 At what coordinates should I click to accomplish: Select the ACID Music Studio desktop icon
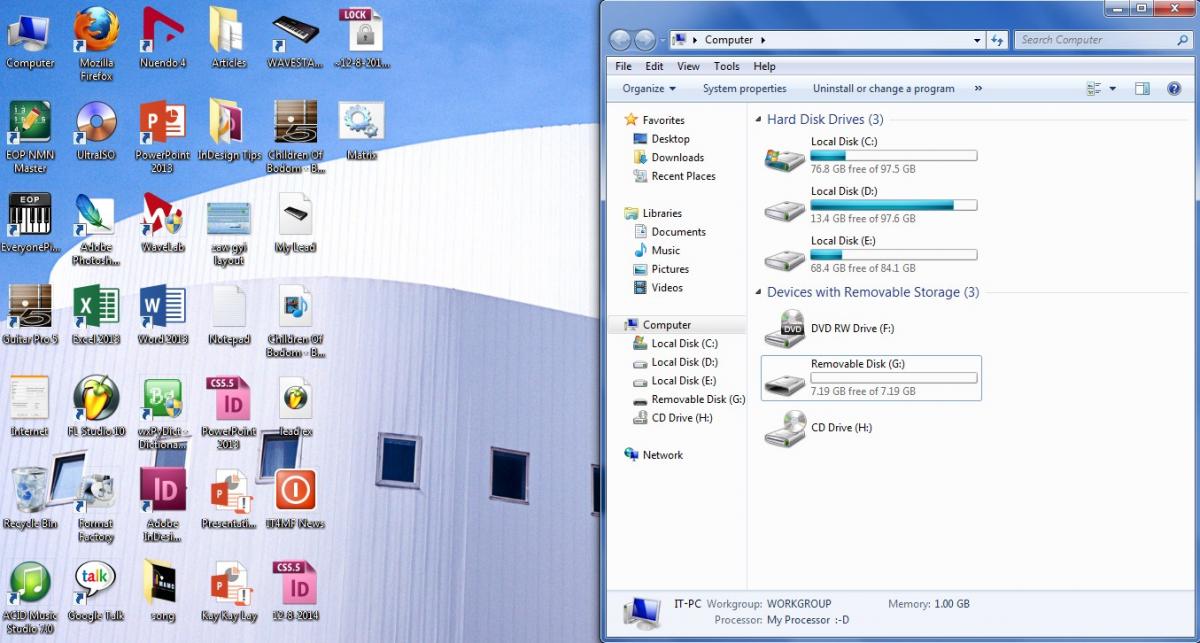(x=30, y=598)
